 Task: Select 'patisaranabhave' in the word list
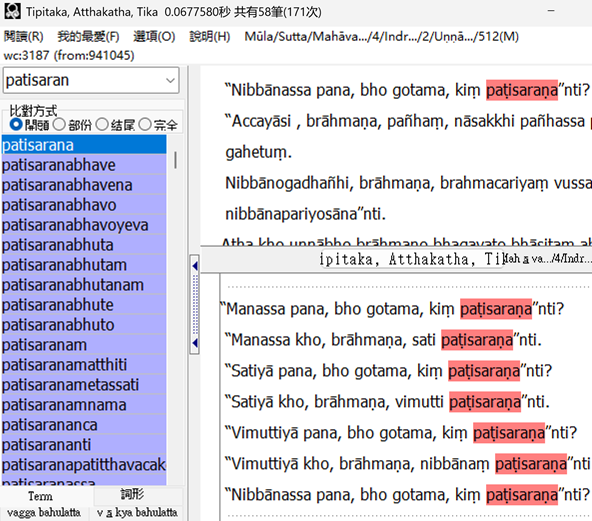click(x=84, y=165)
